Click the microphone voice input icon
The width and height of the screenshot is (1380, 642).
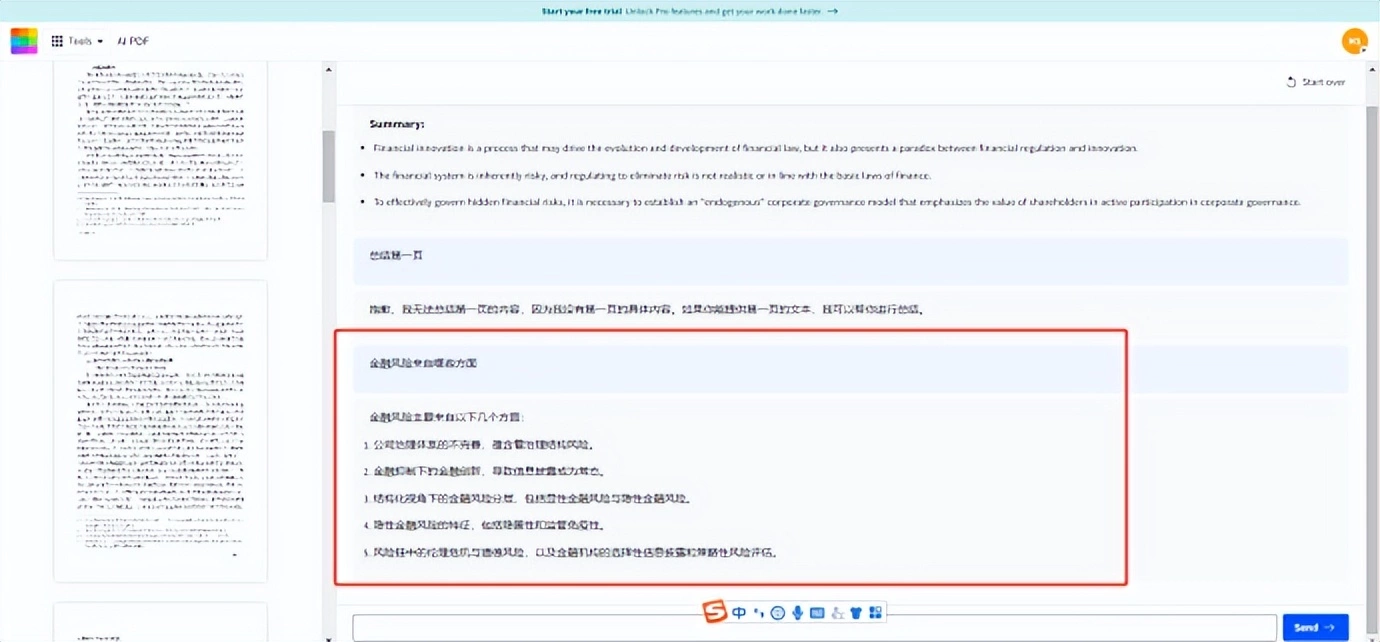click(797, 613)
